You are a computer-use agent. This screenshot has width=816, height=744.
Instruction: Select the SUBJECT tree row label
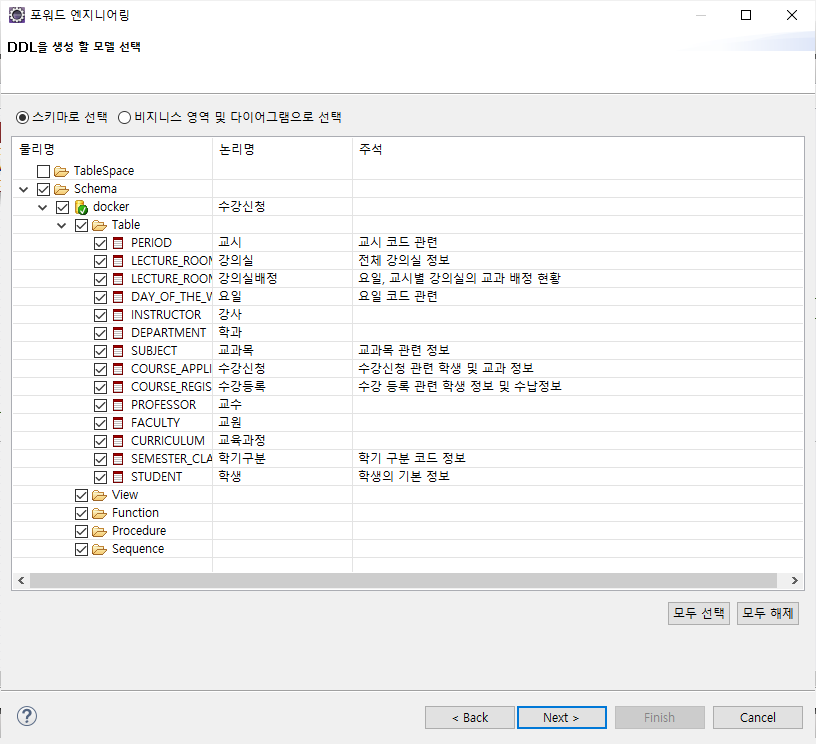click(x=154, y=351)
